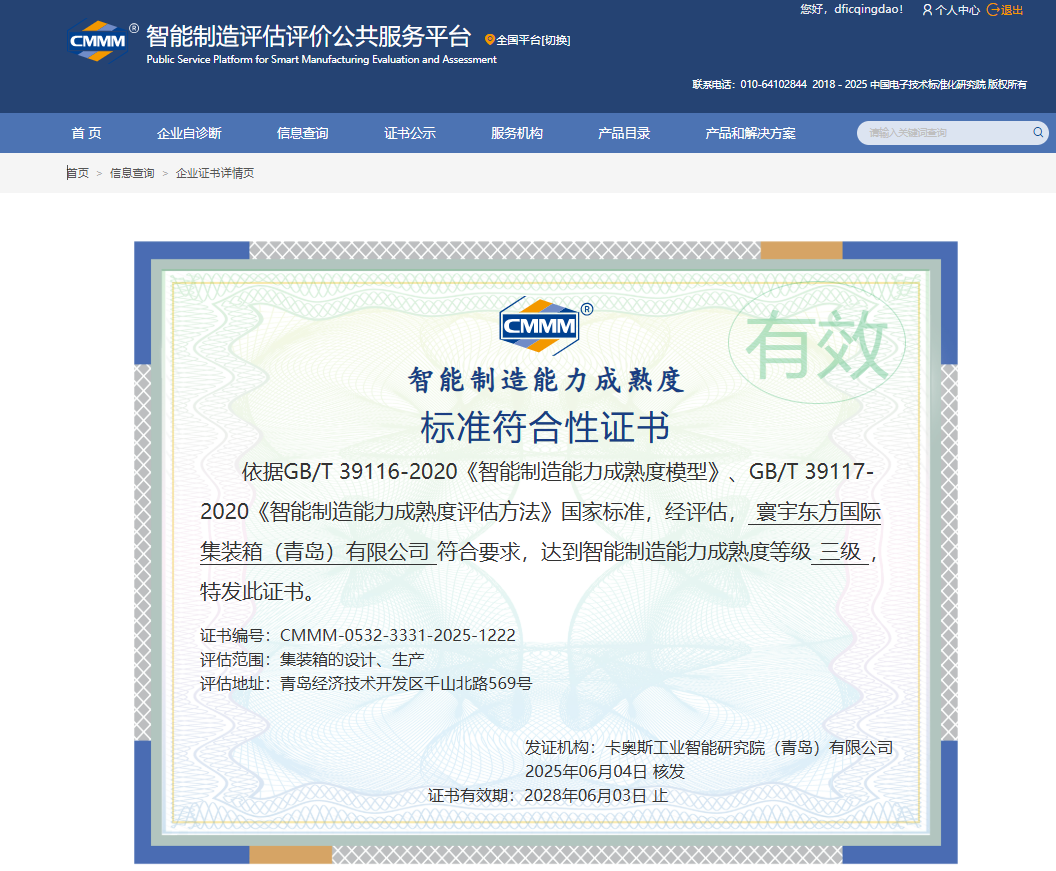
Task: Go to 个人中心 link
Action: (957, 10)
